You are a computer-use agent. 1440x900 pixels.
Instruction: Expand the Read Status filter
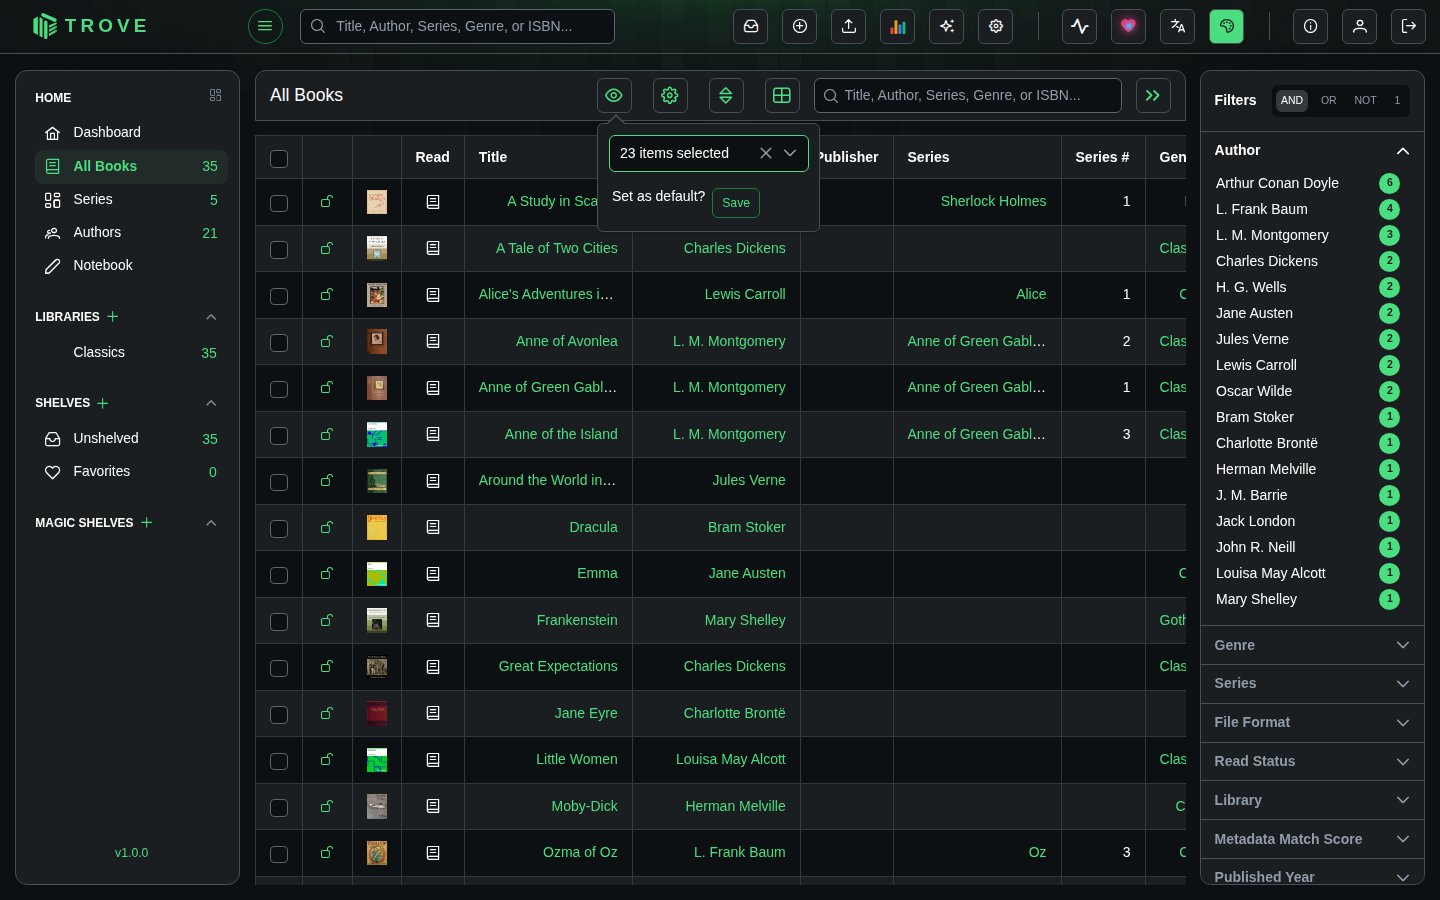tap(1312, 761)
